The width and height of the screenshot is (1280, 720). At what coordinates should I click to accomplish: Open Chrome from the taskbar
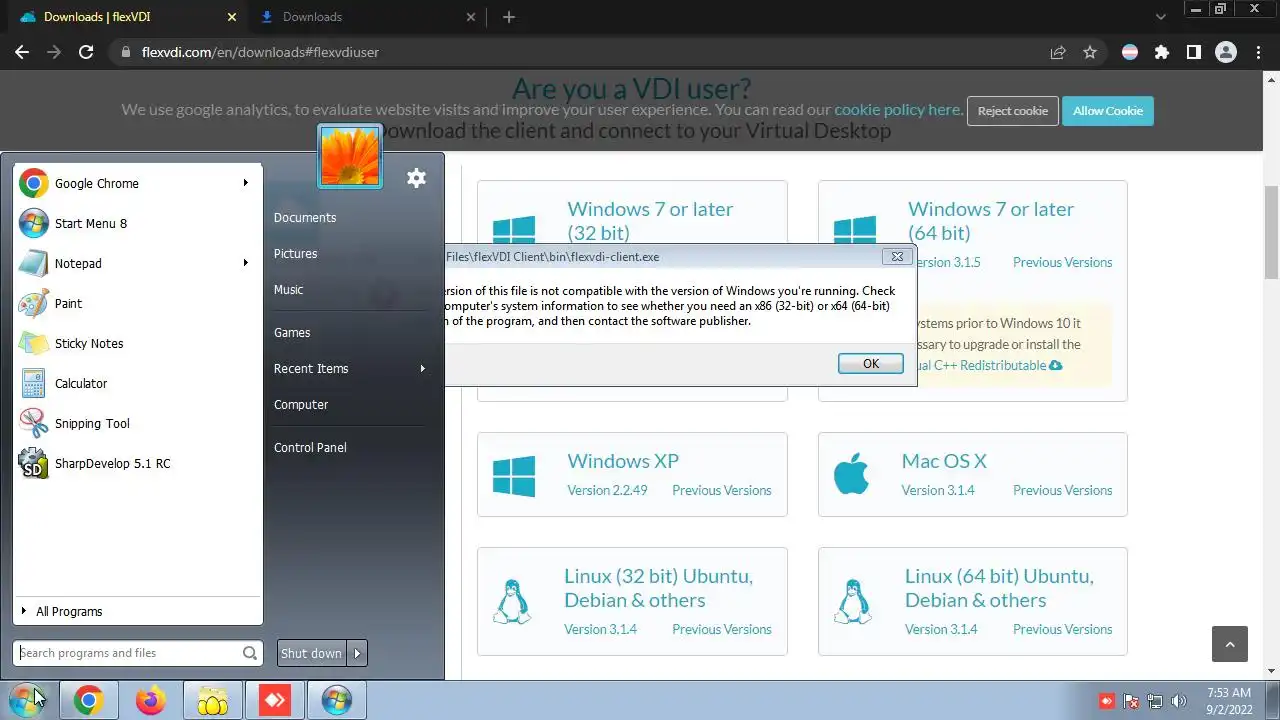click(88, 701)
